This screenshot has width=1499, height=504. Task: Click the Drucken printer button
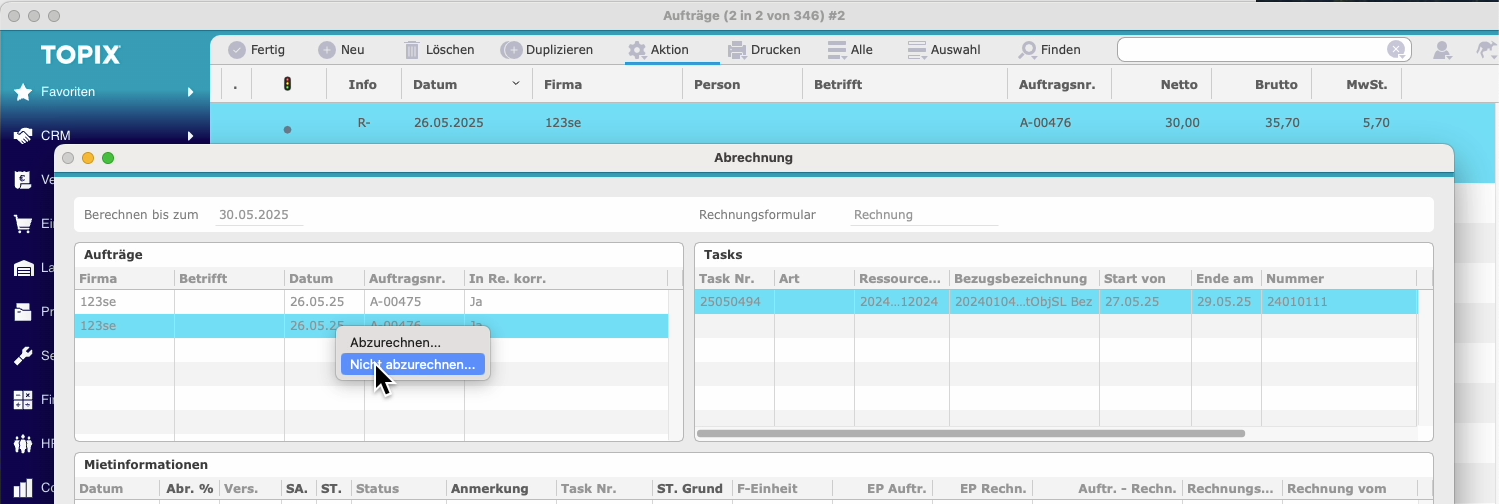[764, 49]
